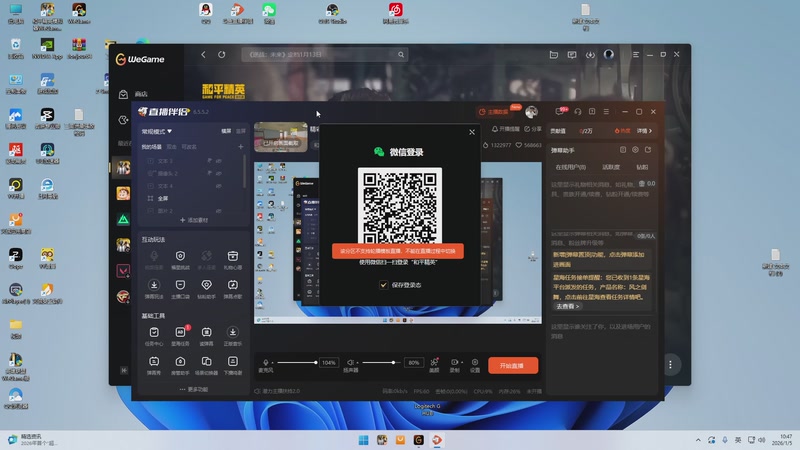The width and height of the screenshot is (800, 450).
Task: Open the message icon with 99+ badge
Action: coord(560,111)
